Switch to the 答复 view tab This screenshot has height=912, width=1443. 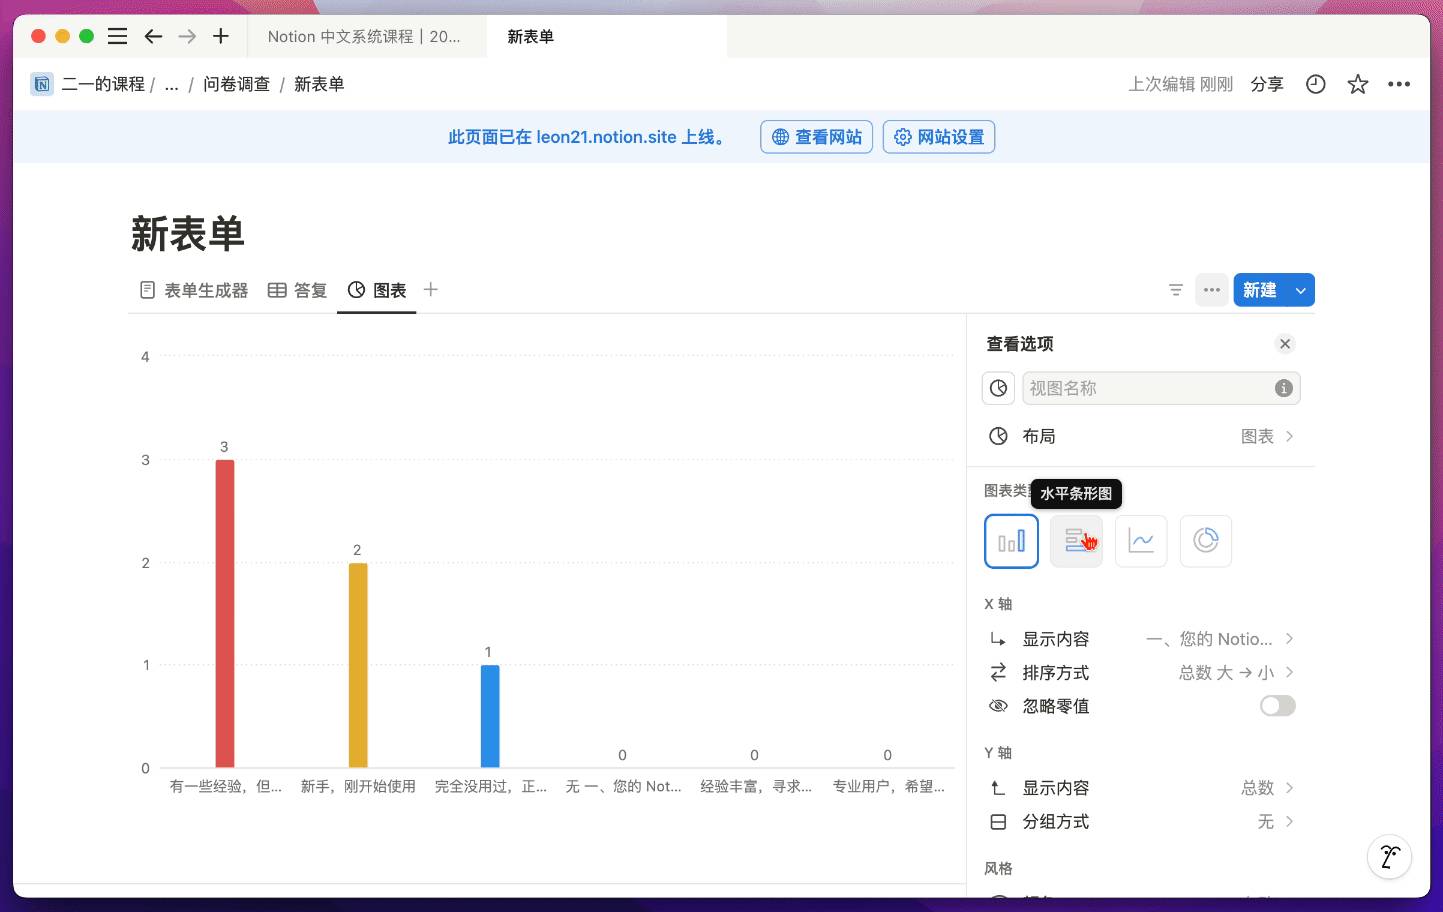(298, 290)
